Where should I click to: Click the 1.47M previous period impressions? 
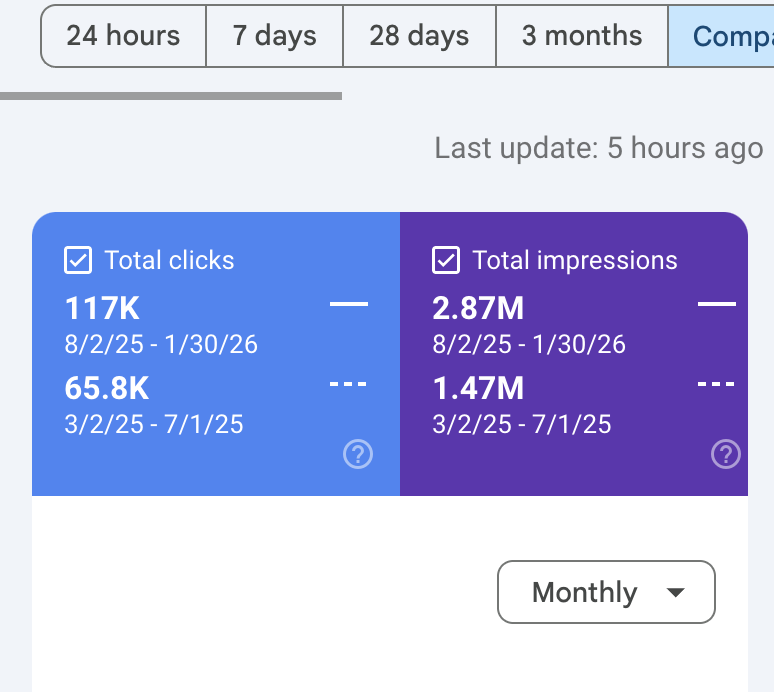pos(478,387)
